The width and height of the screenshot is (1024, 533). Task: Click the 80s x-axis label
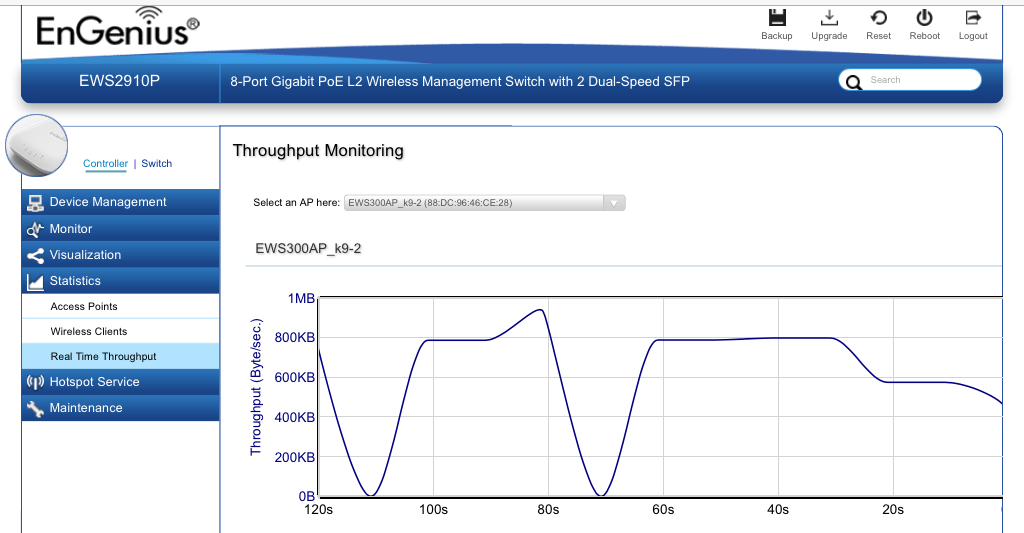[x=549, y=509]
